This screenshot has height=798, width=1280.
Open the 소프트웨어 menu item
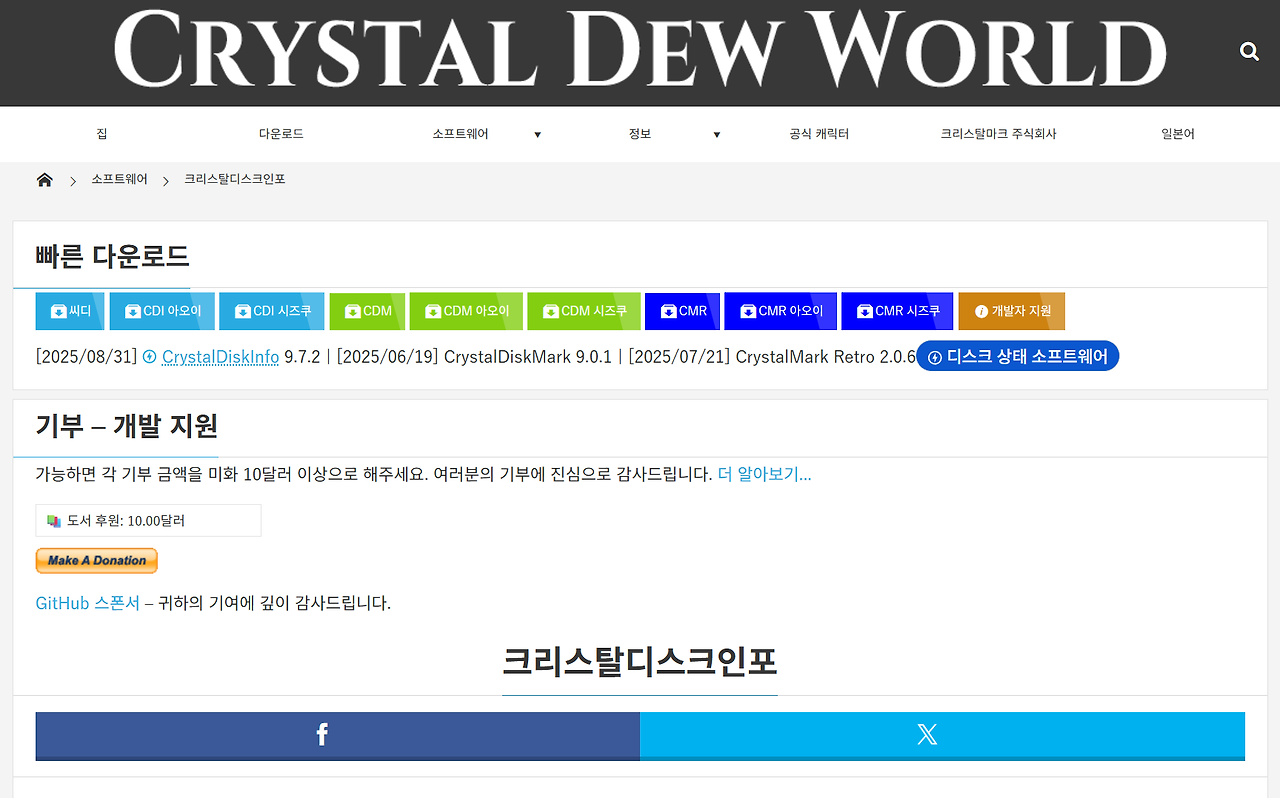[460, 134]
